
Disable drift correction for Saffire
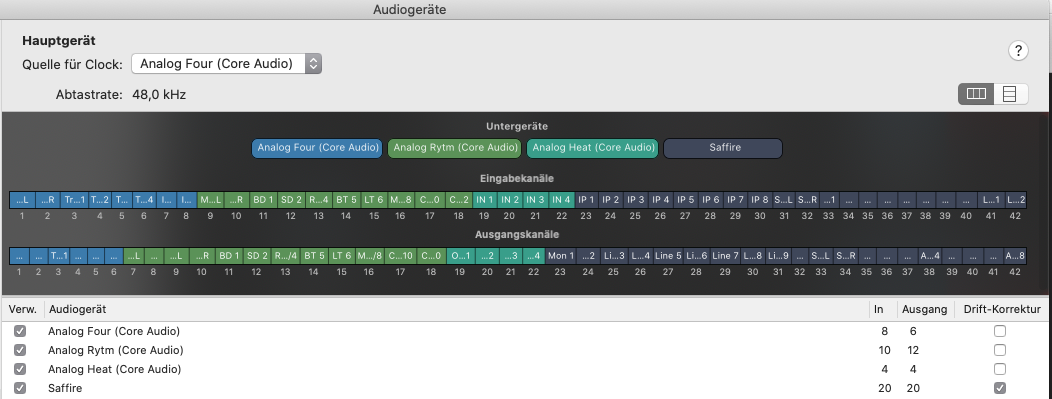click(x=1000, y=388)
